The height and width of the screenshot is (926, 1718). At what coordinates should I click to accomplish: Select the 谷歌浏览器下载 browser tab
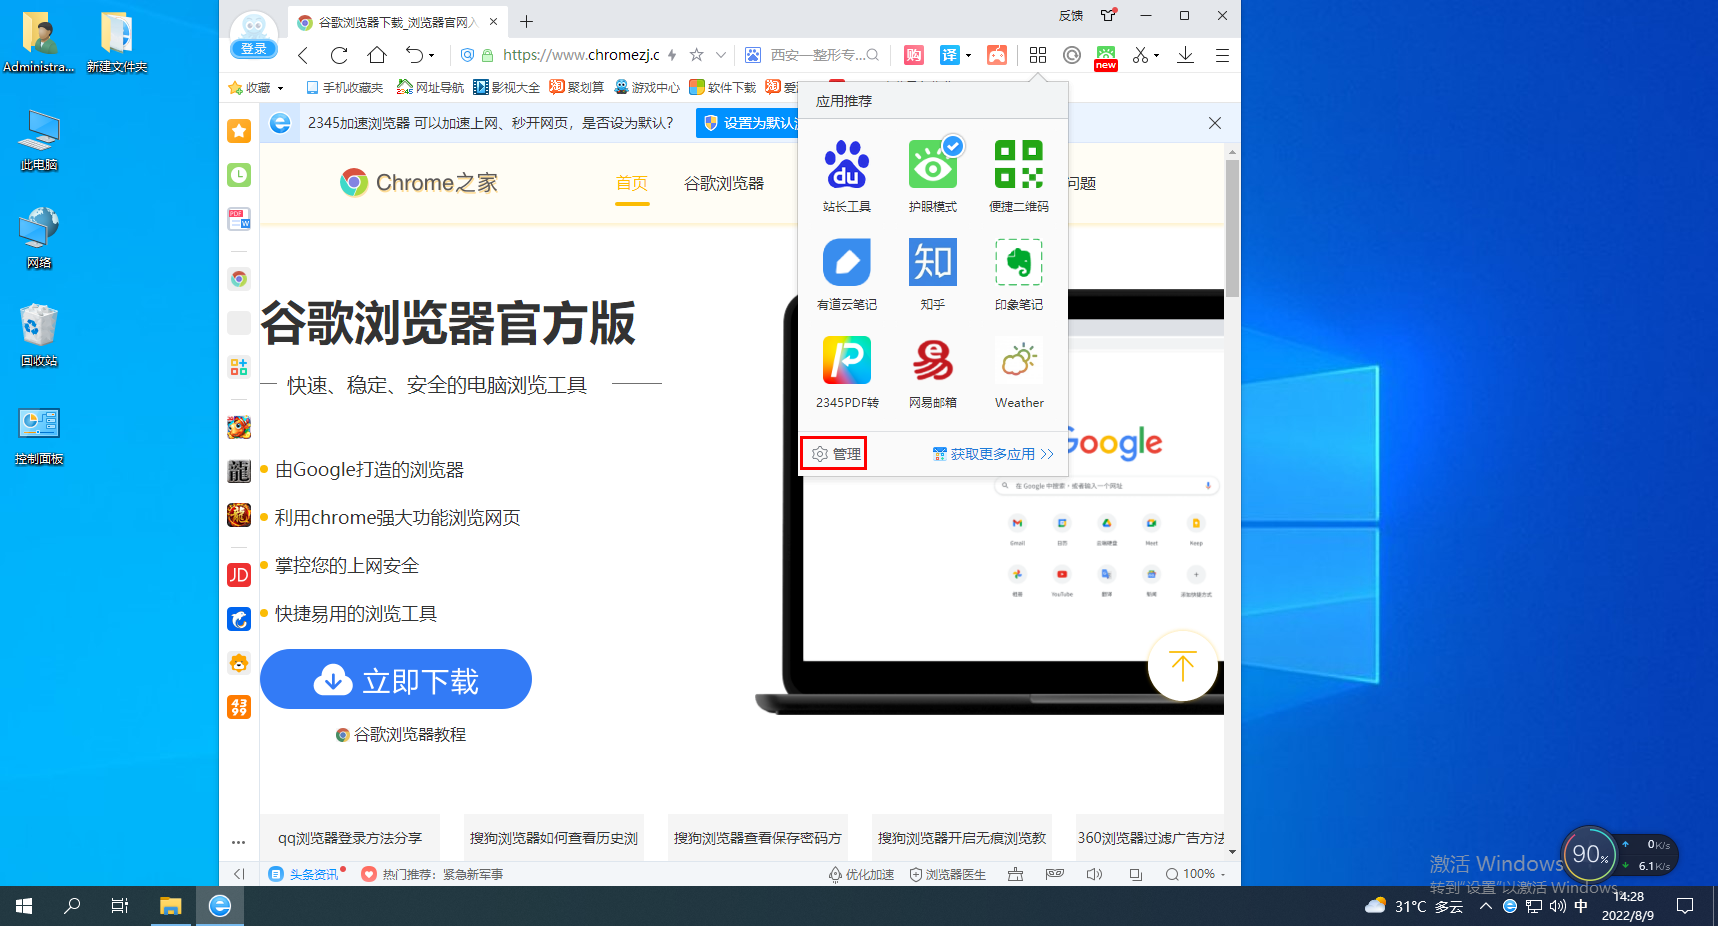click(397, 21)
